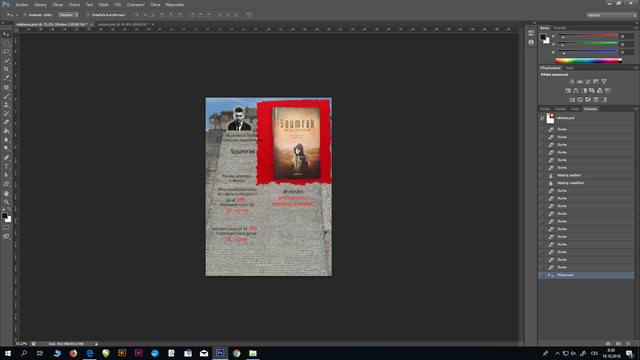Pick a color from the spectrum ramp
640x360 pixels.
click(588, 60)
